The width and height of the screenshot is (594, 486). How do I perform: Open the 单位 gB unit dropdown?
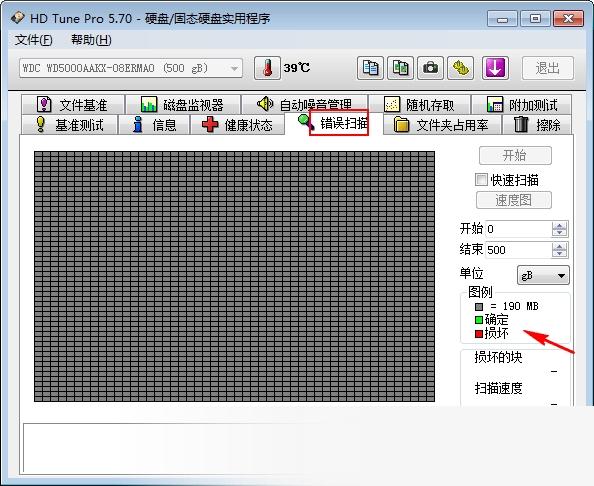click(x=543, y=275)
